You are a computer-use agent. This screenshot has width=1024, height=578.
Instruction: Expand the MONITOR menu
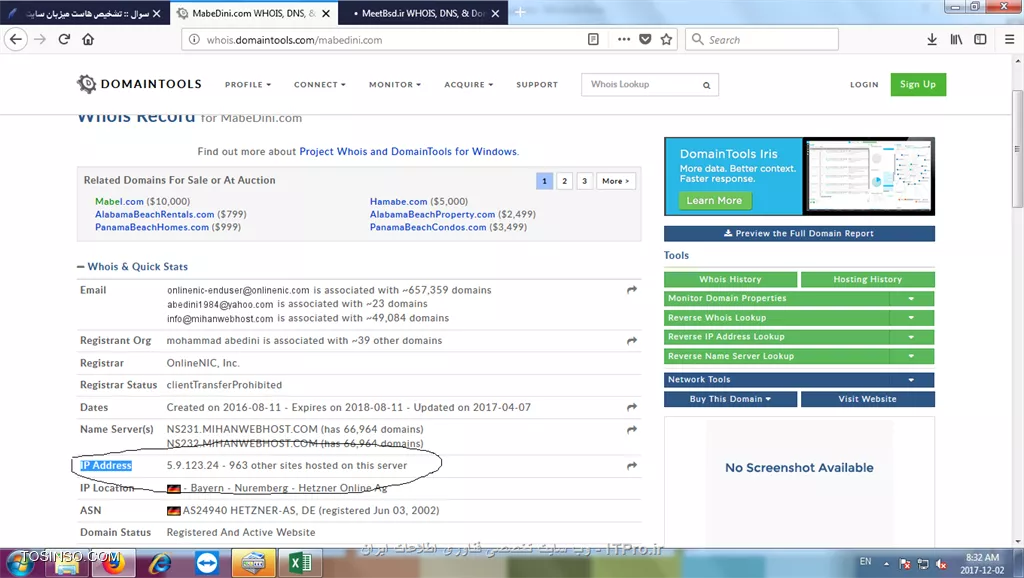click(394, 85)
